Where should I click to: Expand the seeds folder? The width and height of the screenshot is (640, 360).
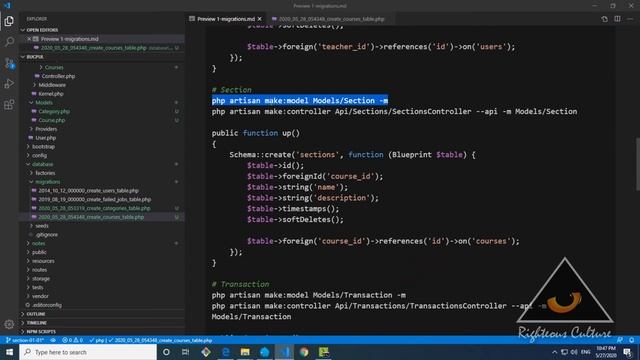[x=42, y=226]
